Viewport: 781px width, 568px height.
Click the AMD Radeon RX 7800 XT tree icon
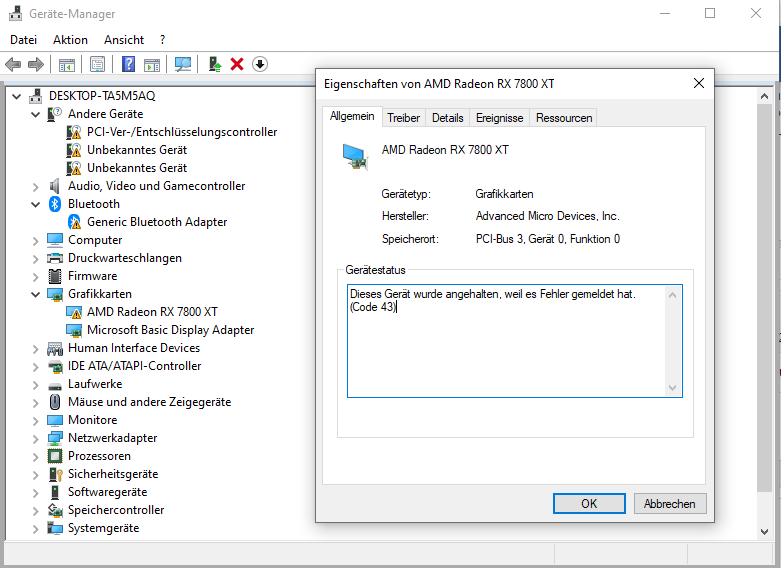[x=74, y=312]
